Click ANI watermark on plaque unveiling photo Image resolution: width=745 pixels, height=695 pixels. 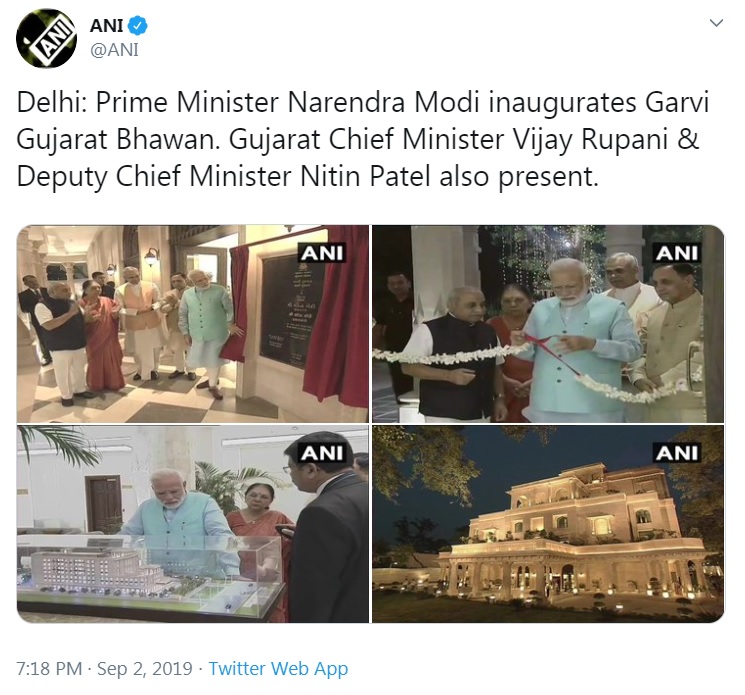click(x=322, y=253)
